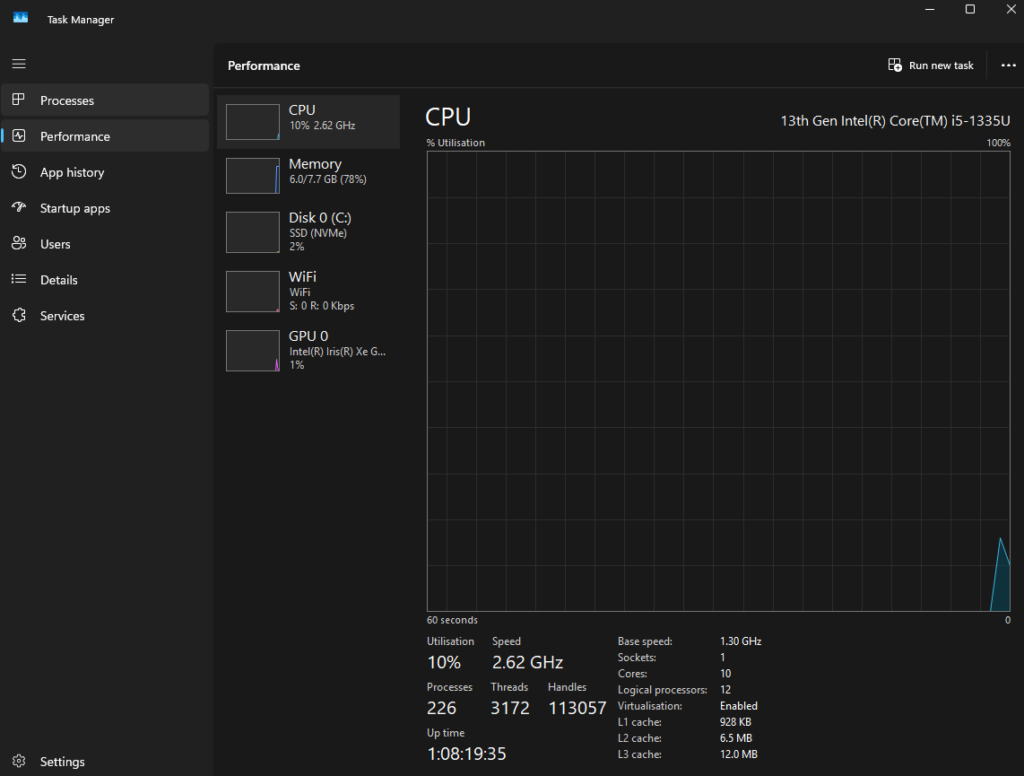
Task: Select the GPU 0 Intel Iris entry
Action: coord(308,351)
